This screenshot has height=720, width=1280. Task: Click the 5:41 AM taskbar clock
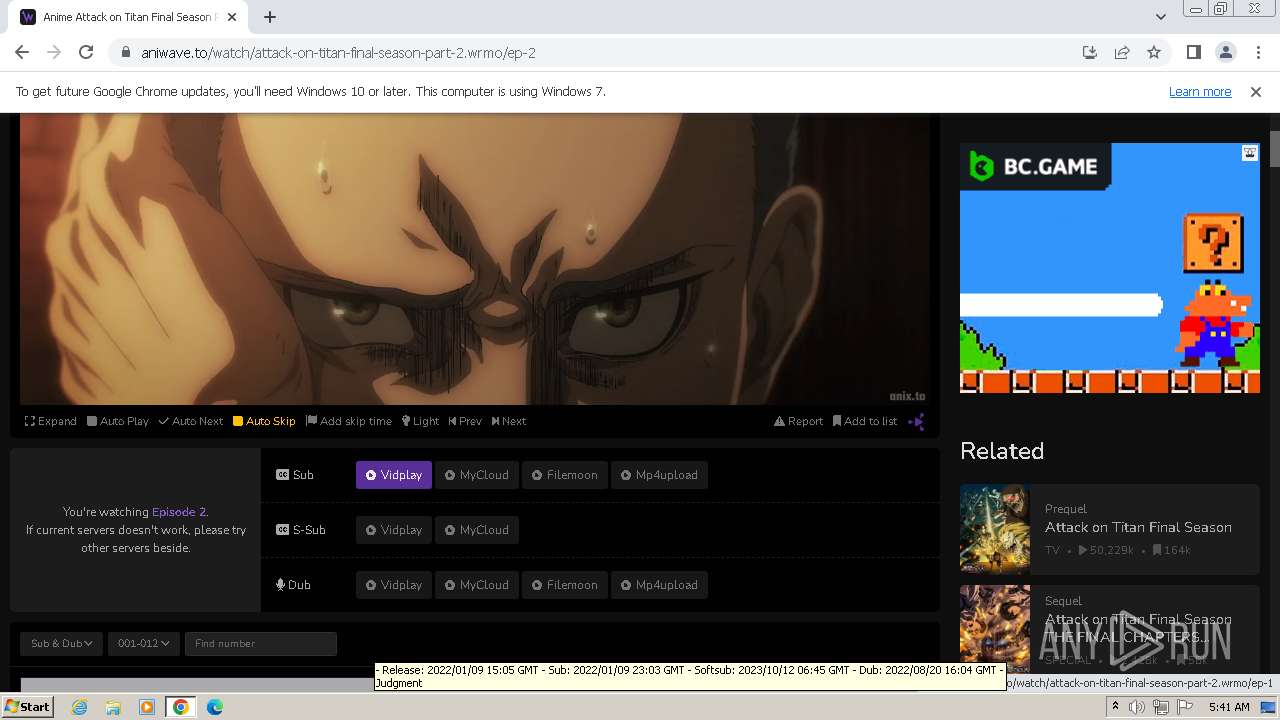pos(1229,707)
